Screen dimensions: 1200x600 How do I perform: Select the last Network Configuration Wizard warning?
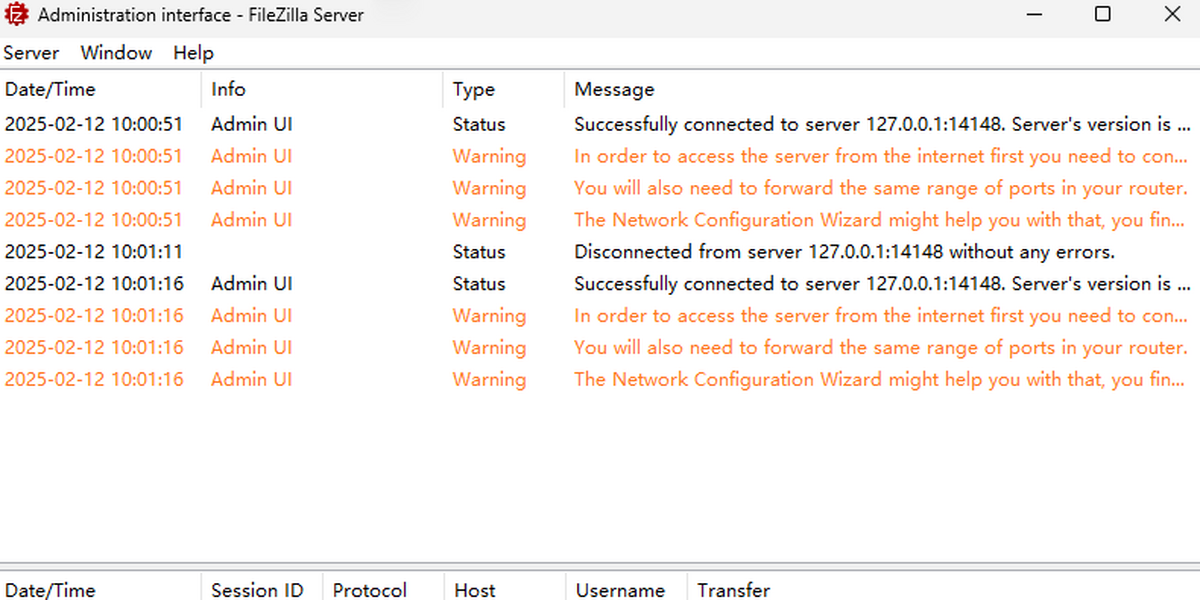(878, 380)
